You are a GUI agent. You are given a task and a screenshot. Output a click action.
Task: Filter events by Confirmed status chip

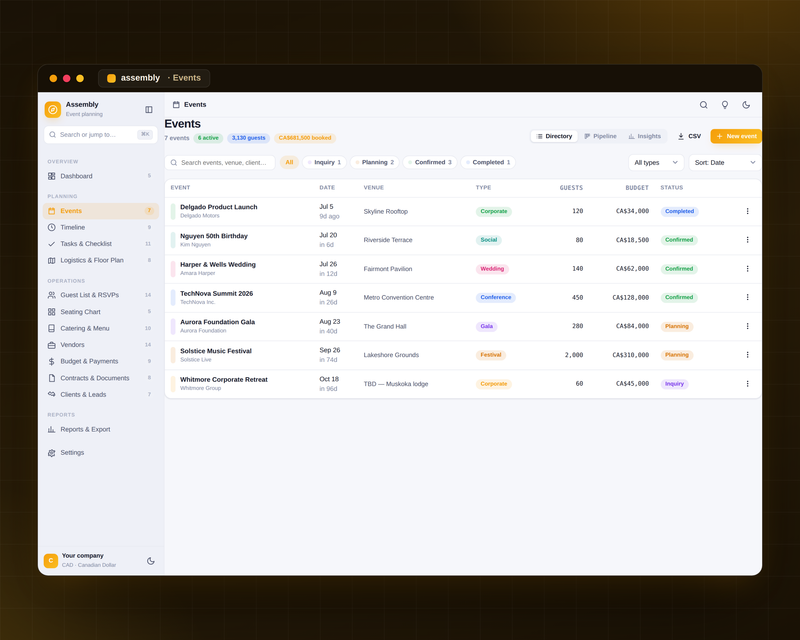[430, 162]
